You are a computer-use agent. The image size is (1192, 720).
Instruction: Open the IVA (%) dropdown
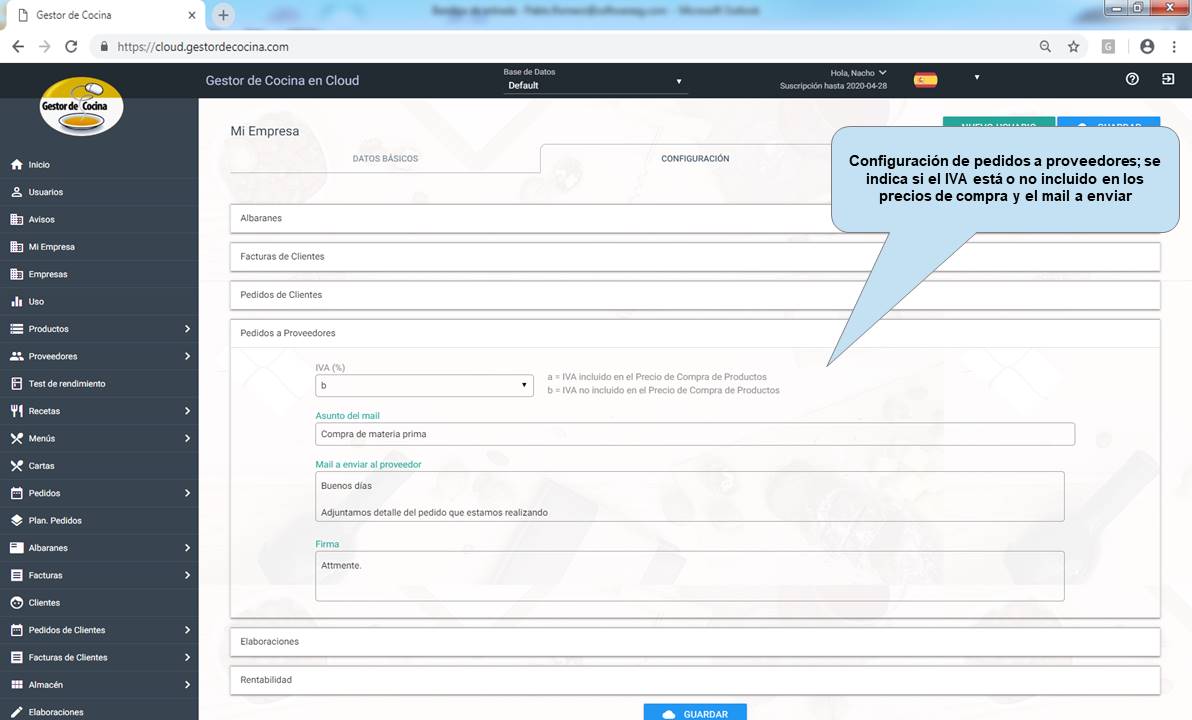424,385
